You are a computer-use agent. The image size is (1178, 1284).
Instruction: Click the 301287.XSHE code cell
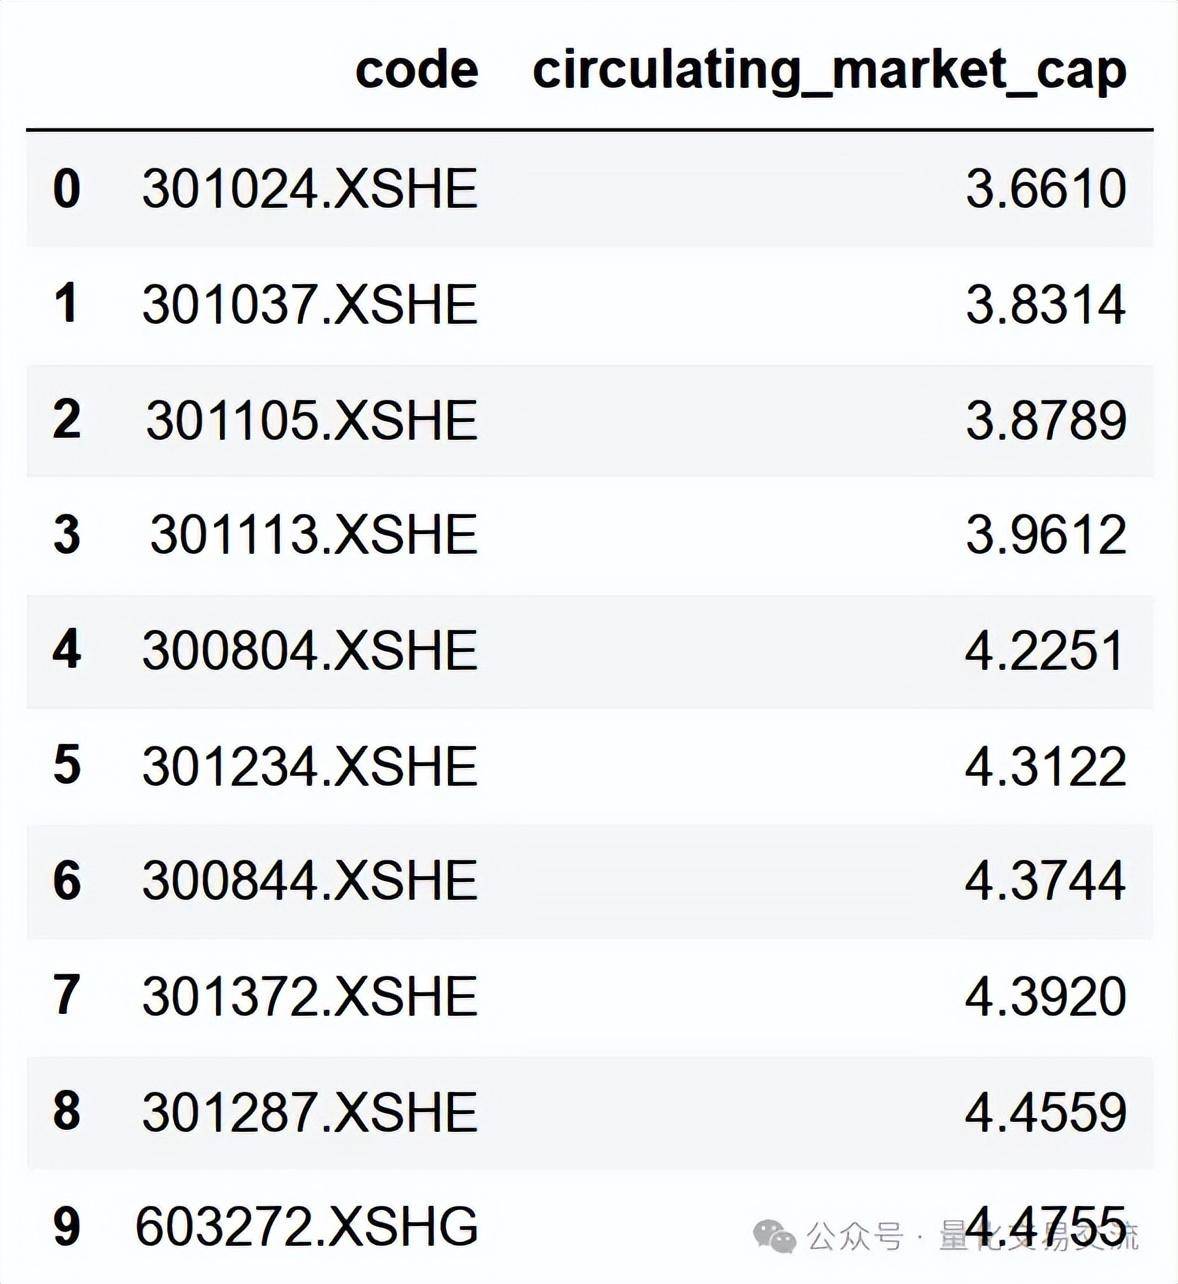pos(310,1112)
